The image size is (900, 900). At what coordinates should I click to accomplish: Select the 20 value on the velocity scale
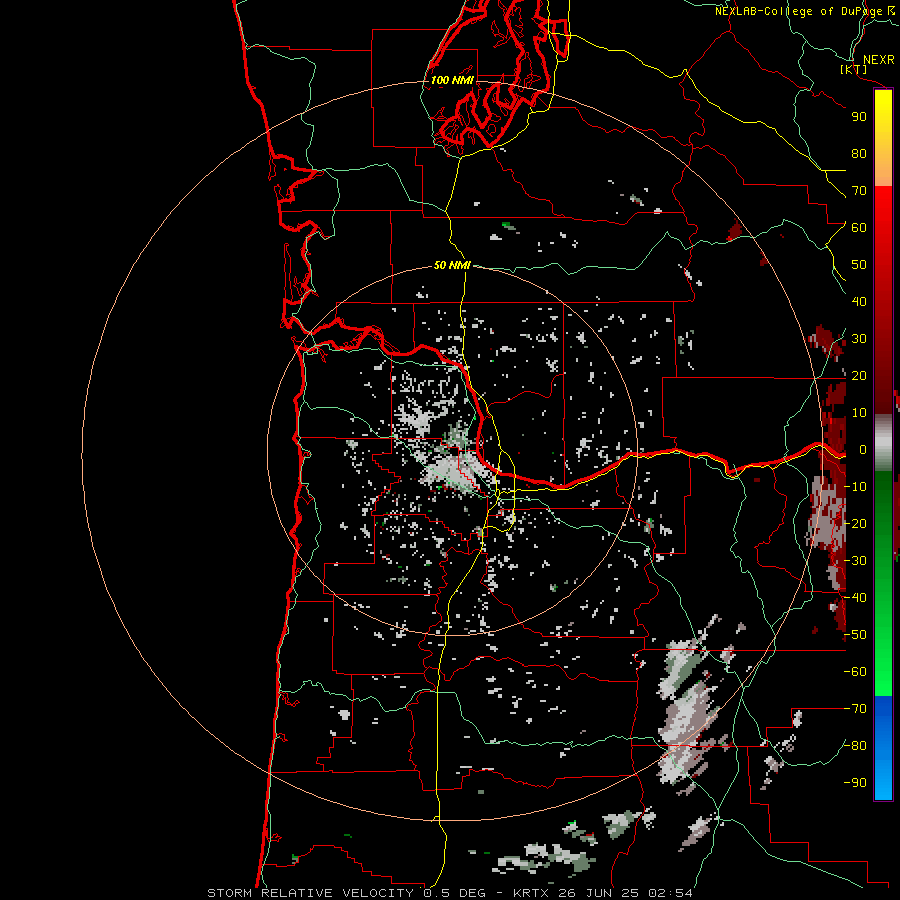point(859,376)
